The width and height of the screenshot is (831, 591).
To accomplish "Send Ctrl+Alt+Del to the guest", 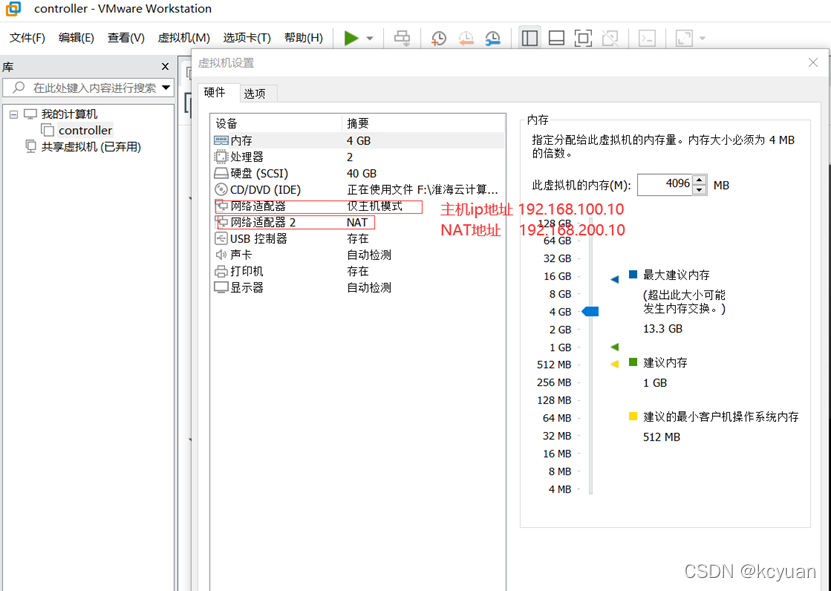I will 402,37.
